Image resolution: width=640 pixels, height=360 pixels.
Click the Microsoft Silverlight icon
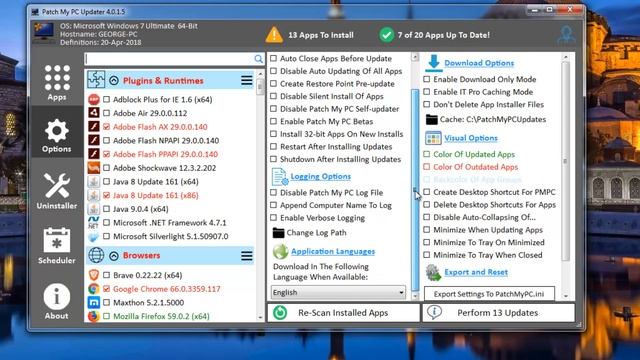tap(94, 236)
